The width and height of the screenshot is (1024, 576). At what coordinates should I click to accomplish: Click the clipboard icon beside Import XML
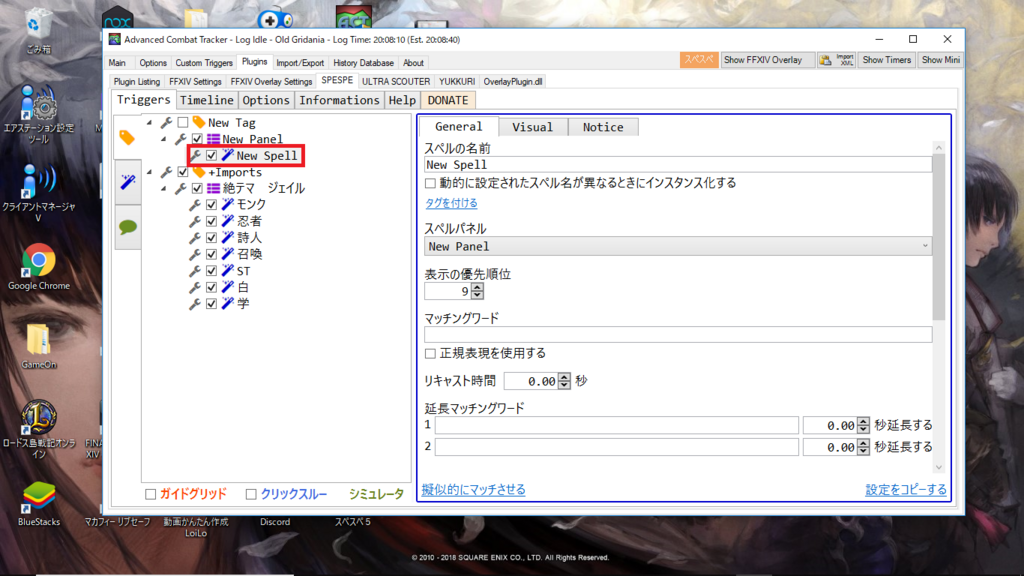(826, 60)
